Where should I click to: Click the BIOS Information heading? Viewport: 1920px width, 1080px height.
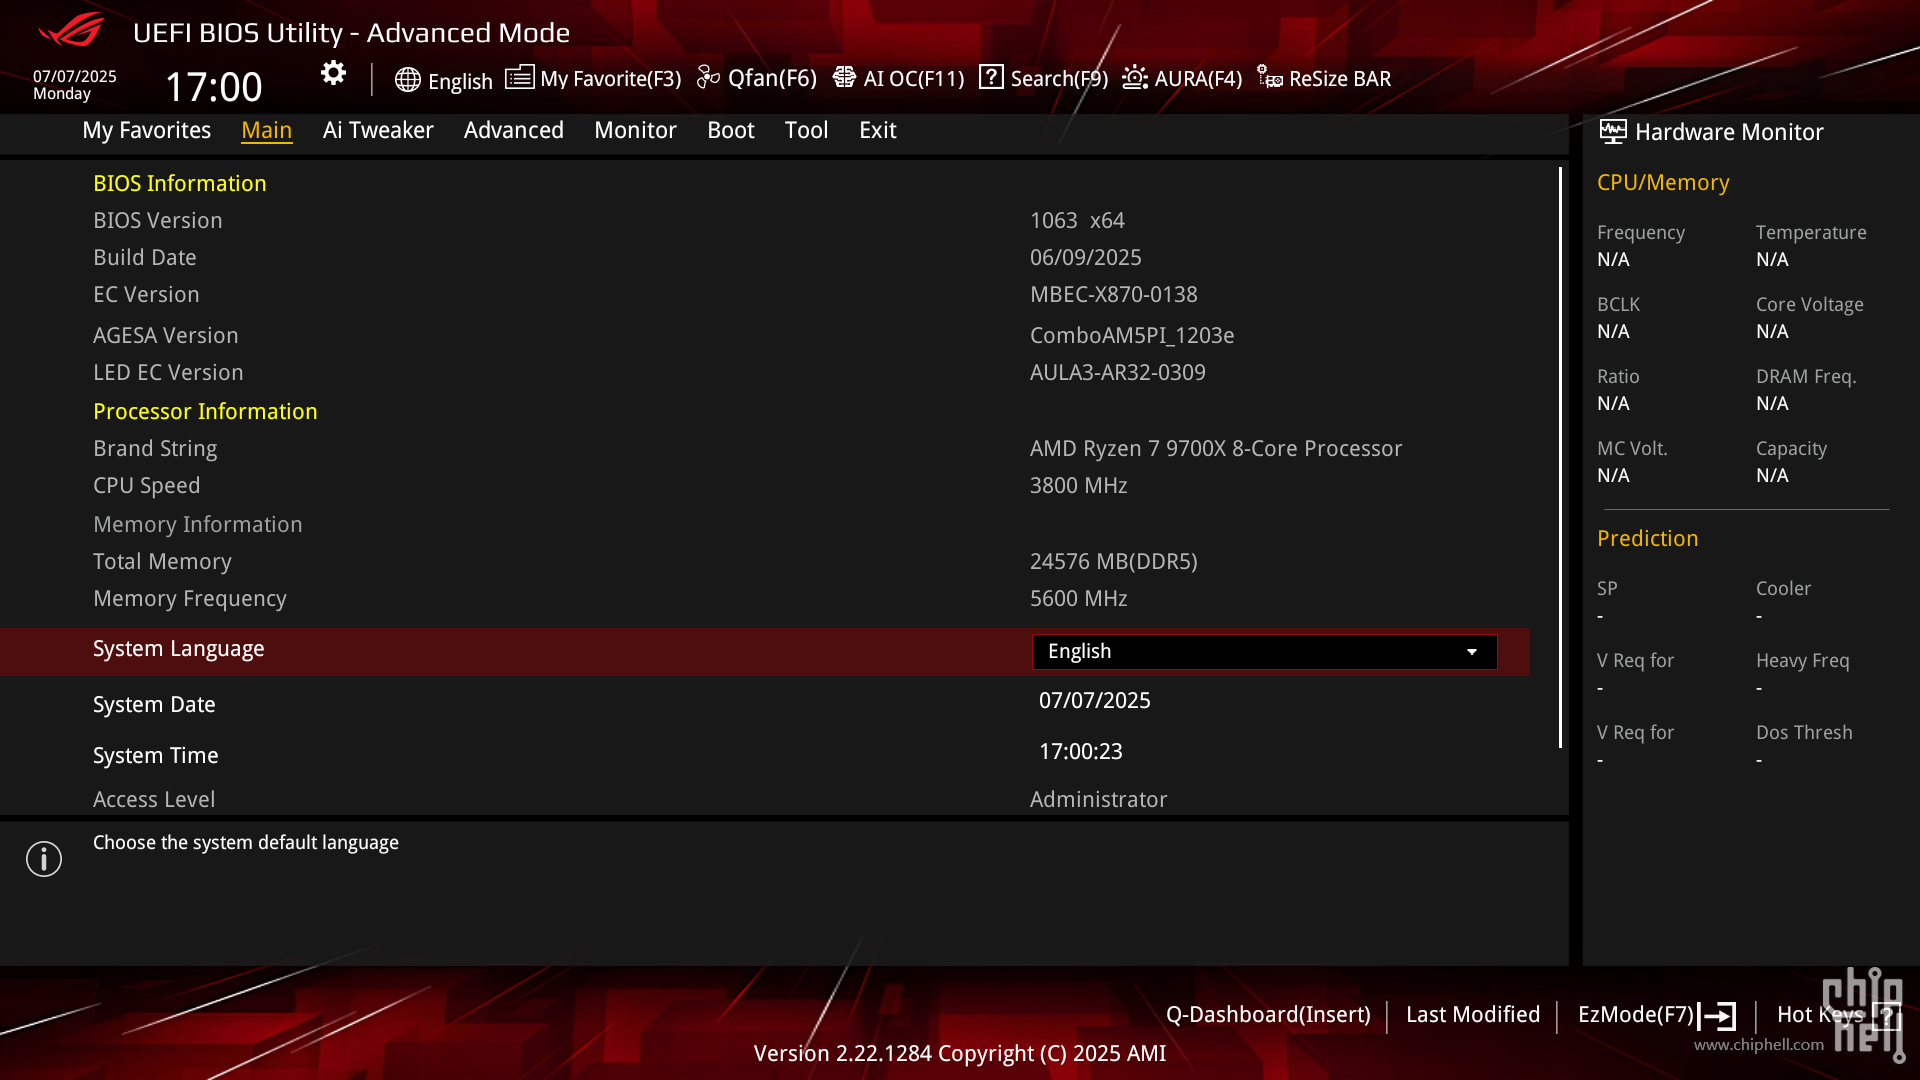pos(179,183)
